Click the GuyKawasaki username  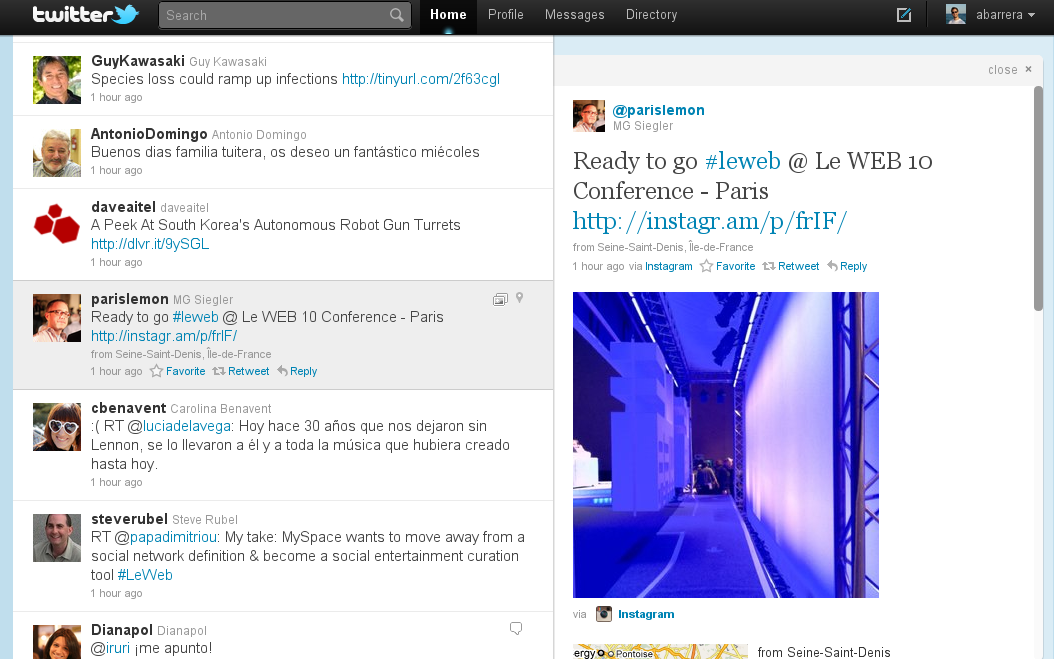coord(138,61)
